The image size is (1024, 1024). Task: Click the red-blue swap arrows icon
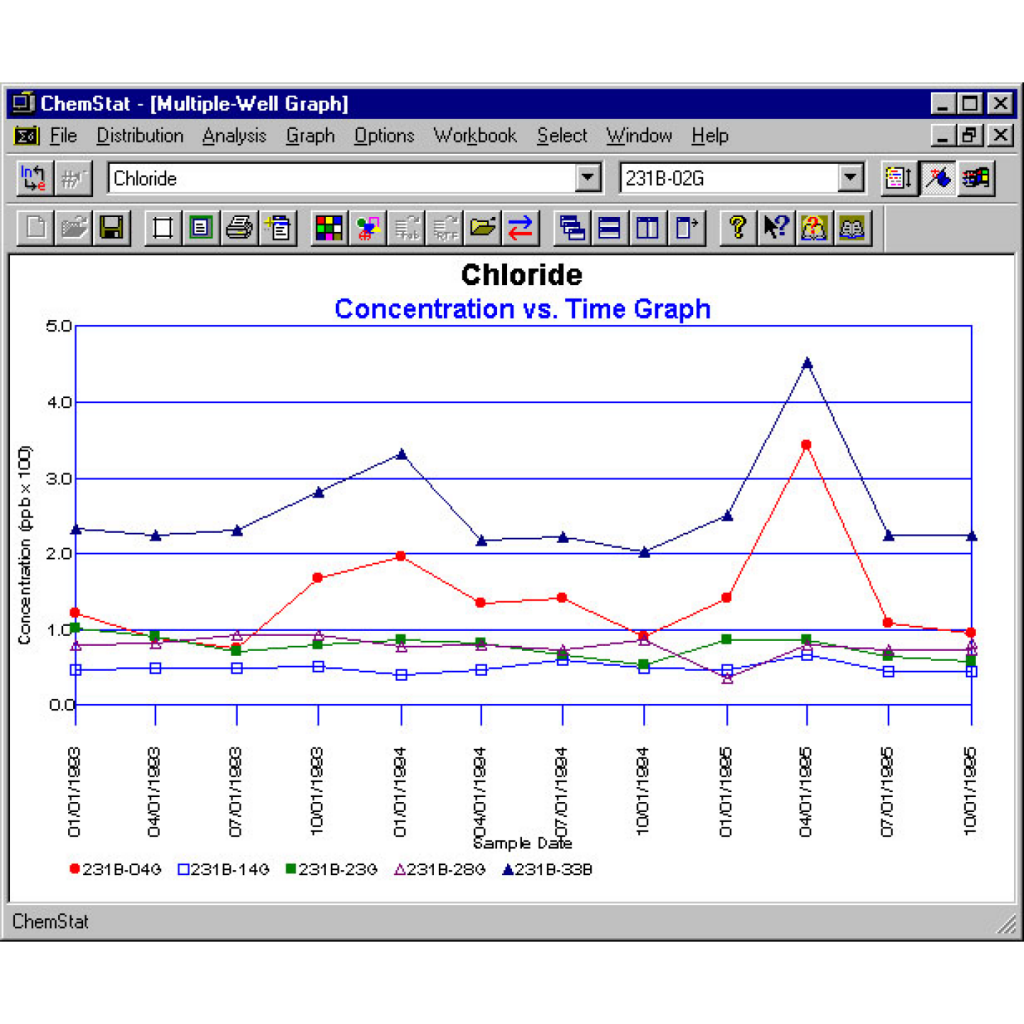(x=520, y=228)
